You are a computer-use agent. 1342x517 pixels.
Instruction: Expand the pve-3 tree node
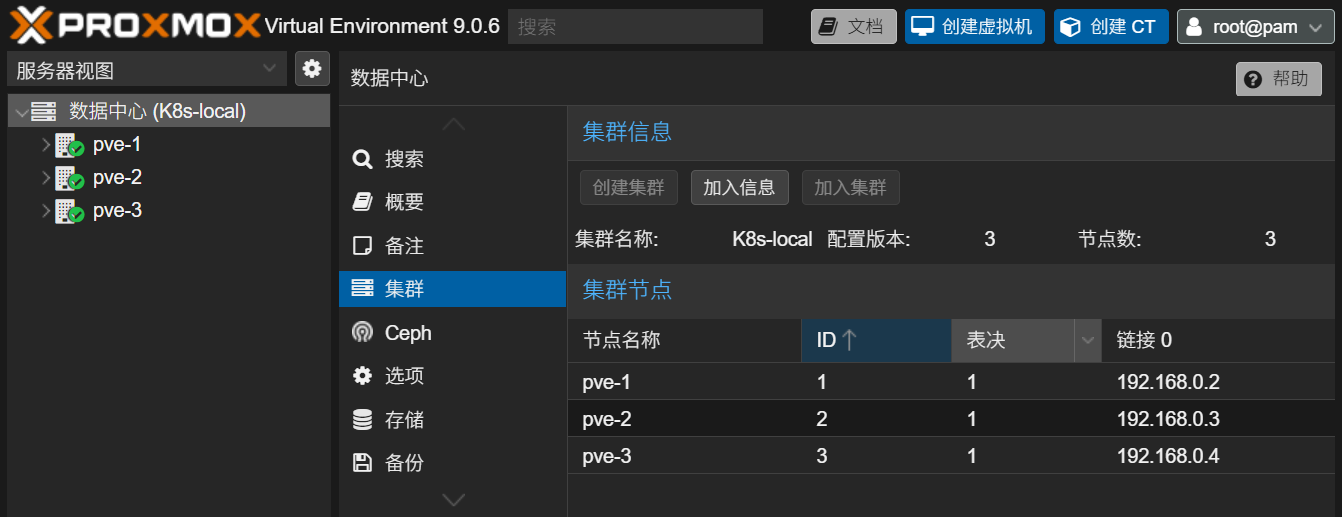(45, 212)
